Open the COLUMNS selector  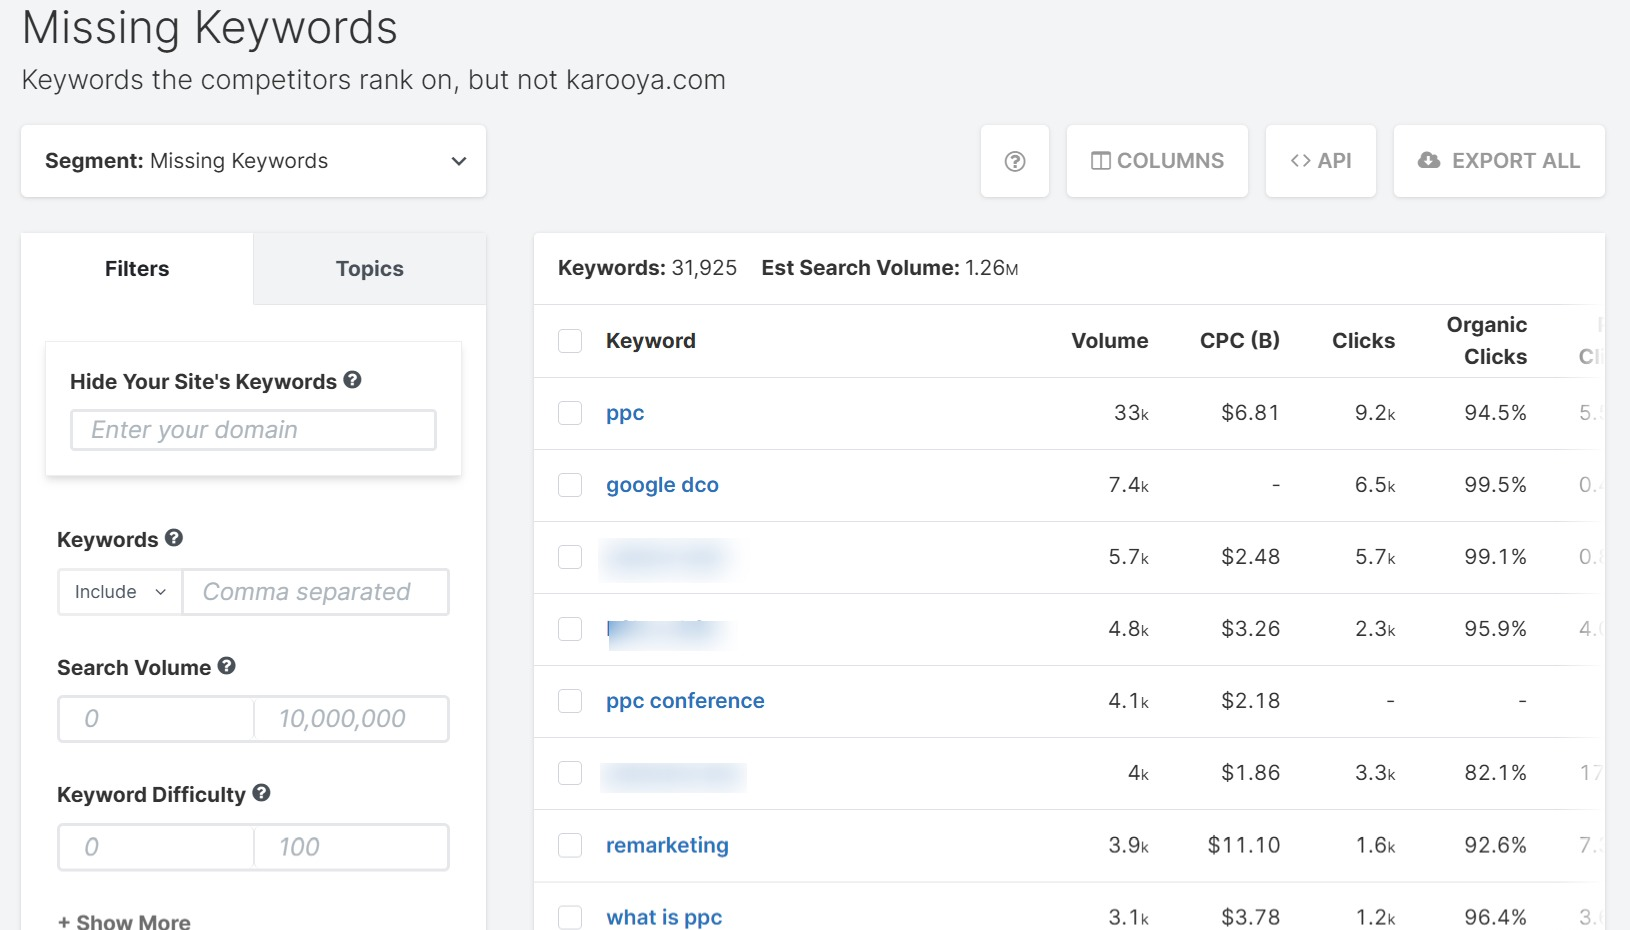(x=1157, y=161)
